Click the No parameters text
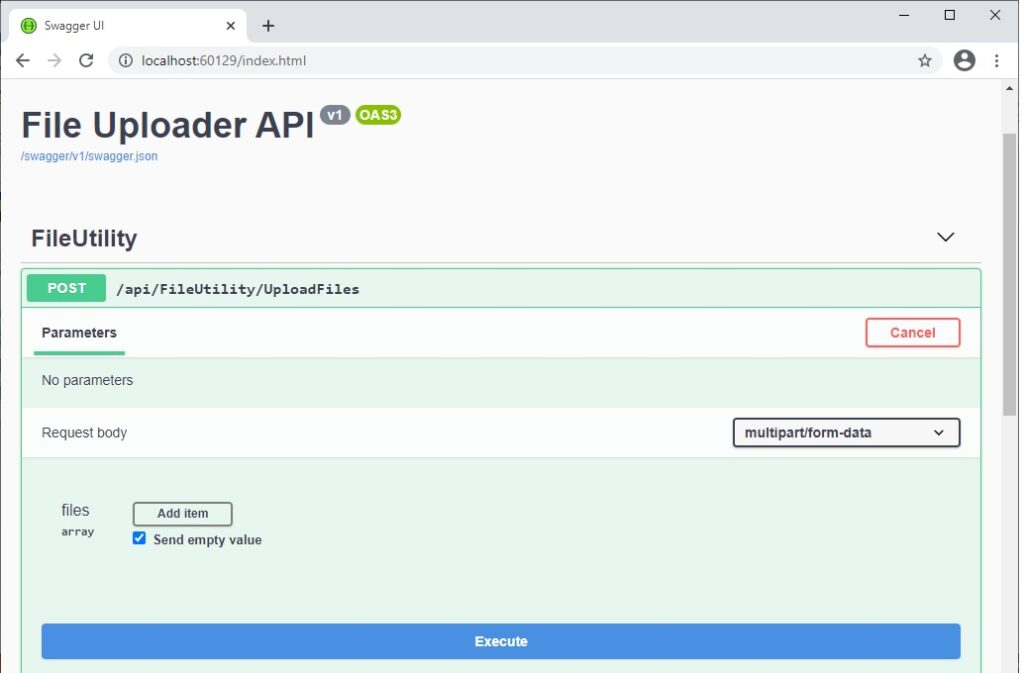This screenshot has width=1024, height=673. [x=87, y=380]
